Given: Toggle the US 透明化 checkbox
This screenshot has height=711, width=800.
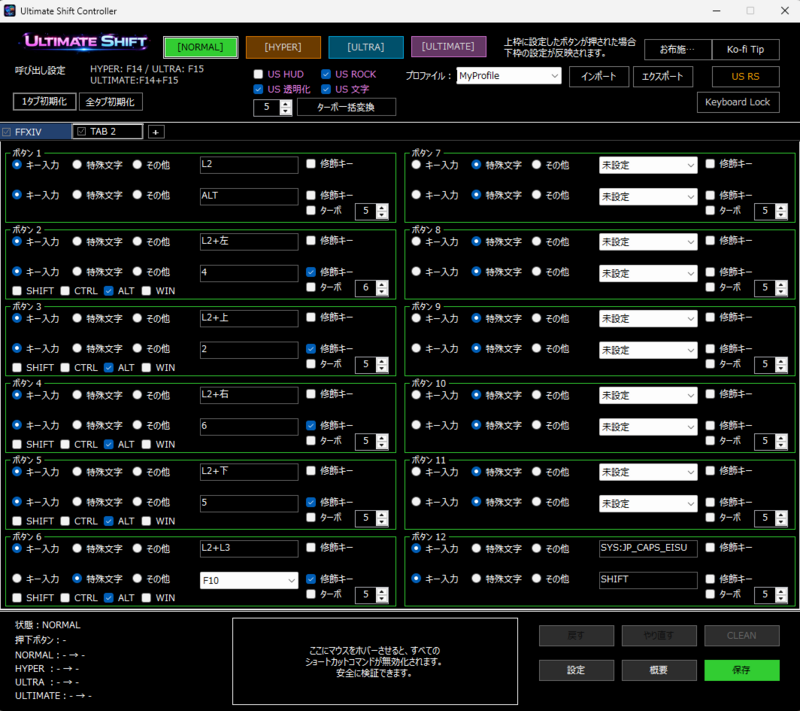Looking at the screenshot, I should [x=258, y=89].
